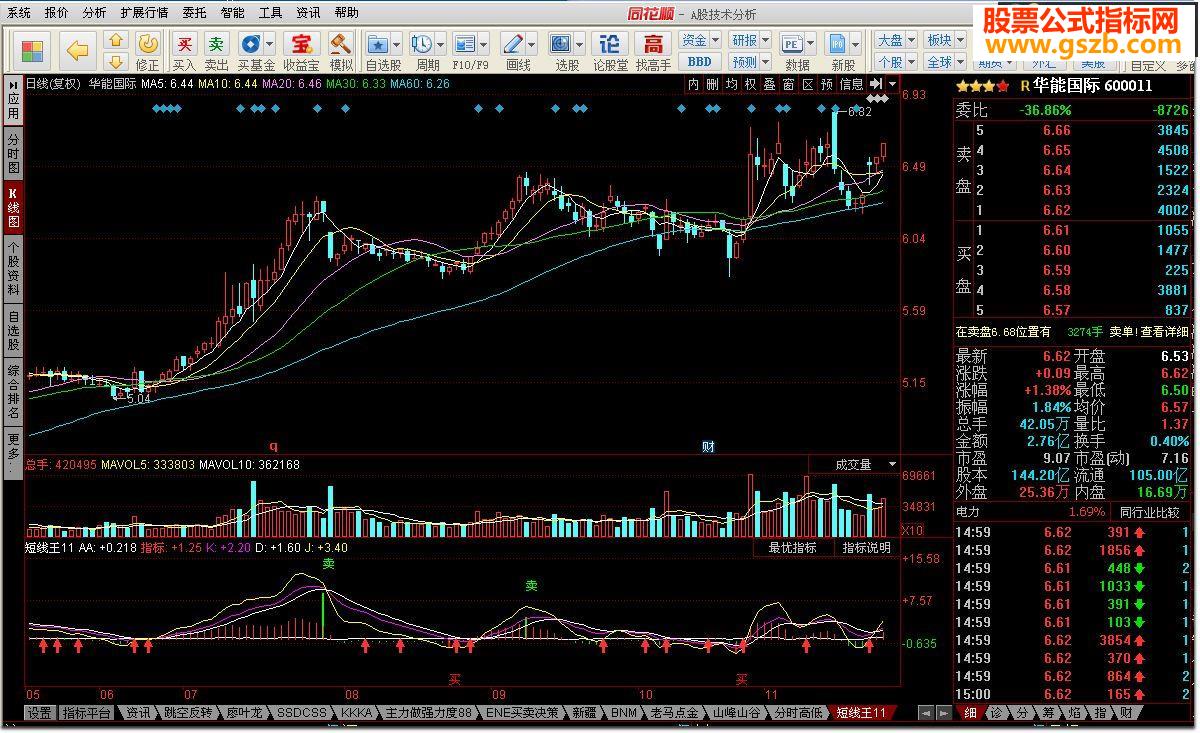Toggle the 叠 overlay option
Viewport: 1200px width, 733px height.
[769, 84]
